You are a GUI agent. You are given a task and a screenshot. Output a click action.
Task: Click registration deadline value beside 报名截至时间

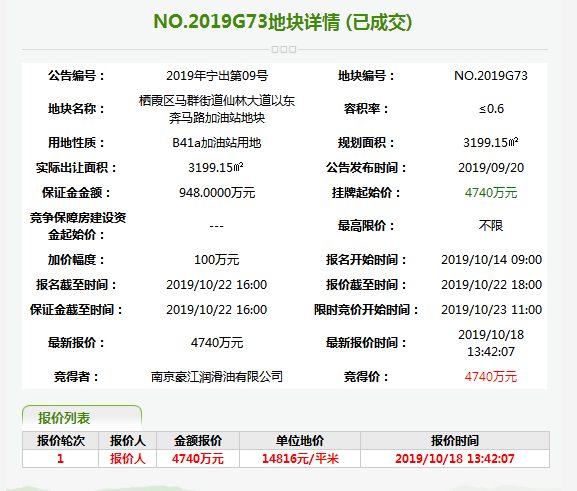[217, 285]
